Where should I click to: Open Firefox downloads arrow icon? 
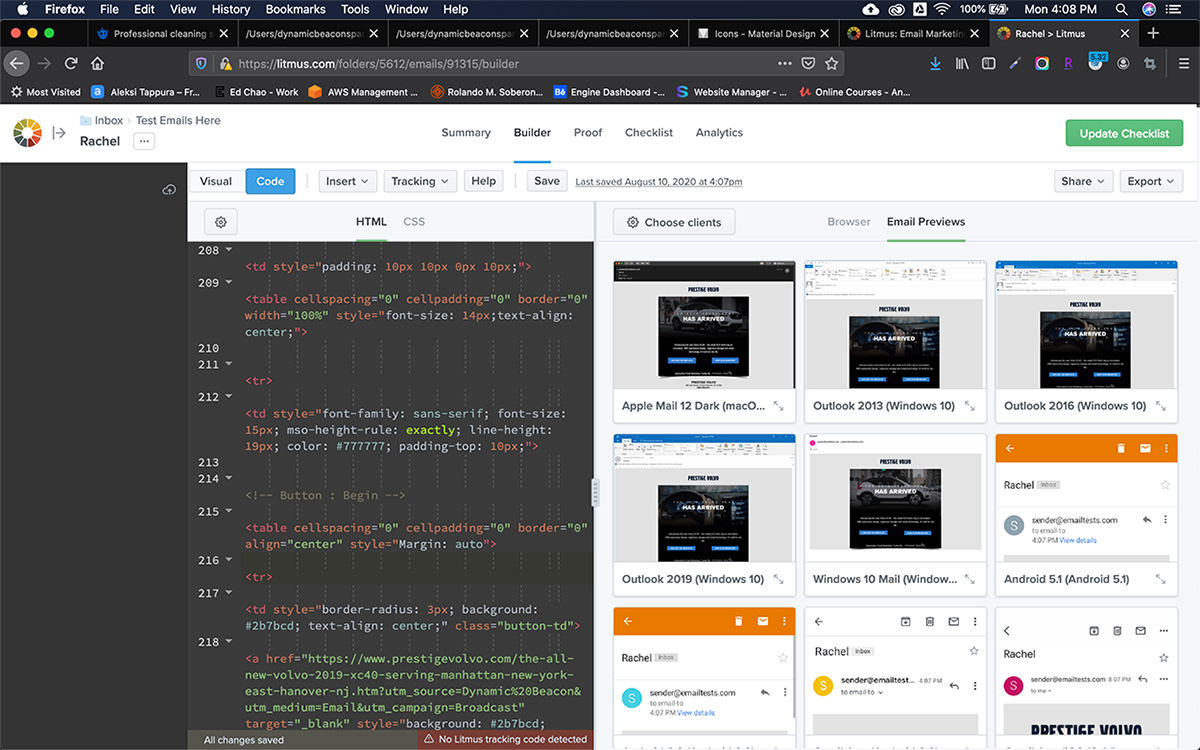pos(935,63)
